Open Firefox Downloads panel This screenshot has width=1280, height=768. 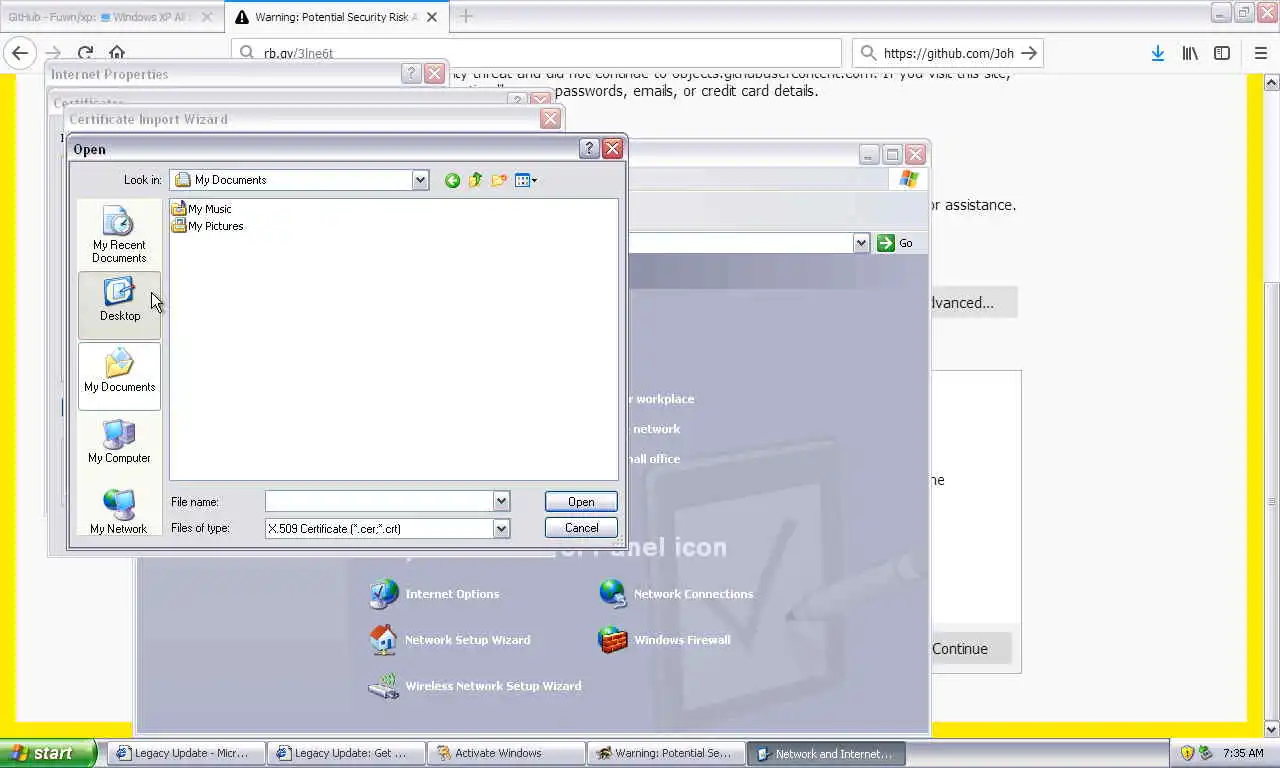tap(1157, 53)
